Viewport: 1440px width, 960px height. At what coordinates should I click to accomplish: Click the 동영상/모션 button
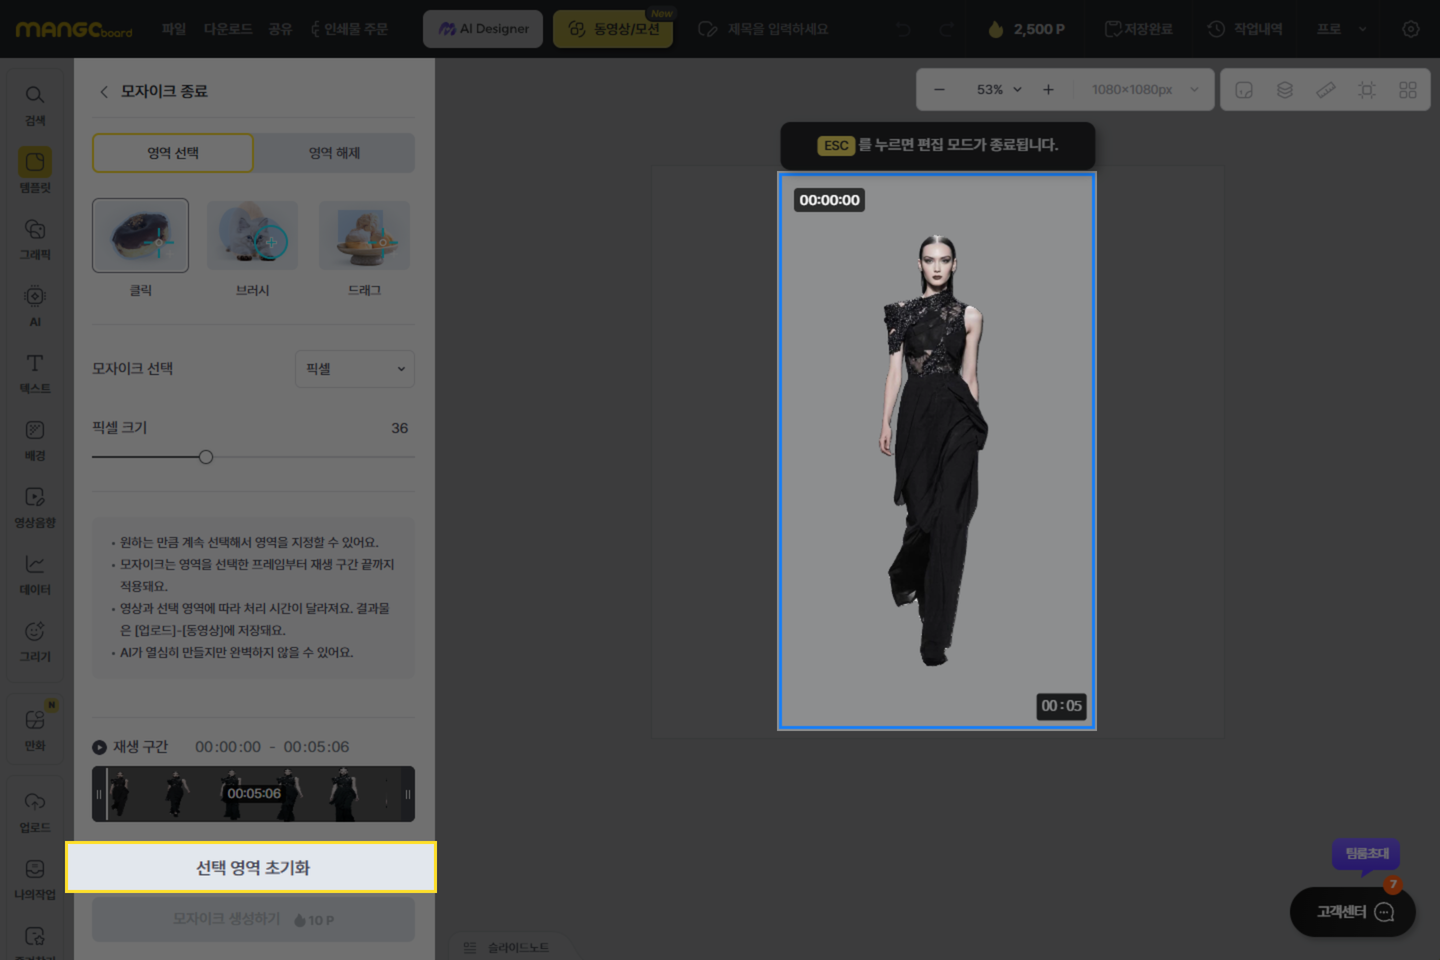click(613, 29)
